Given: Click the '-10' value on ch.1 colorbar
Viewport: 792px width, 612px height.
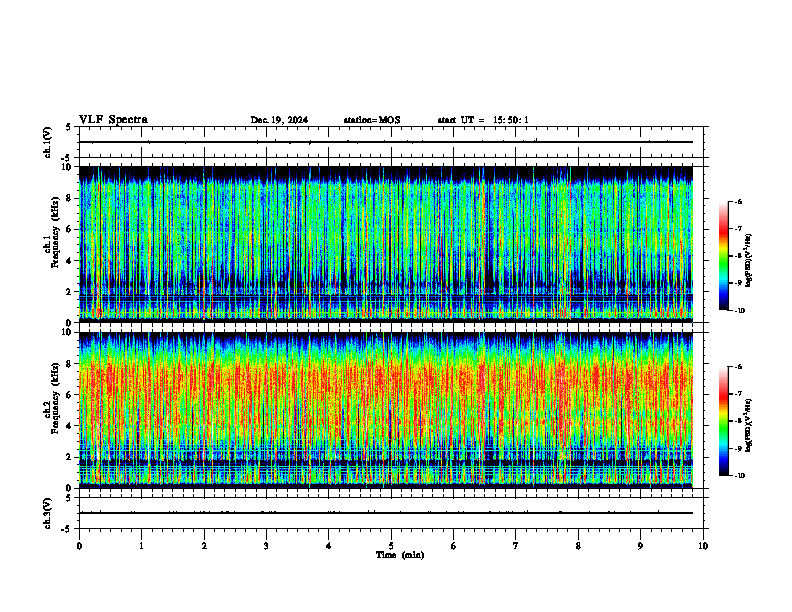Looking at the screenshot, I should tap(740, 311).
